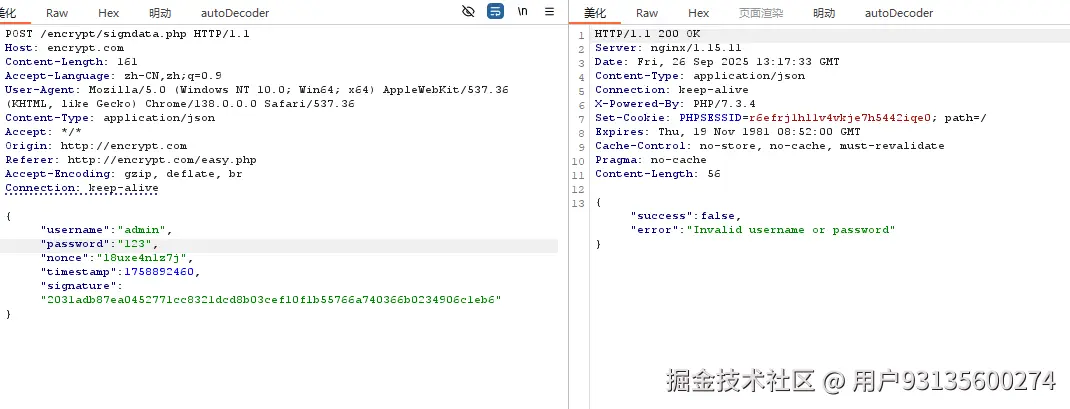The image size is (1070, 409).
Task: Switch to Hex tab in response pane
Action: click(x=698, y=13)
